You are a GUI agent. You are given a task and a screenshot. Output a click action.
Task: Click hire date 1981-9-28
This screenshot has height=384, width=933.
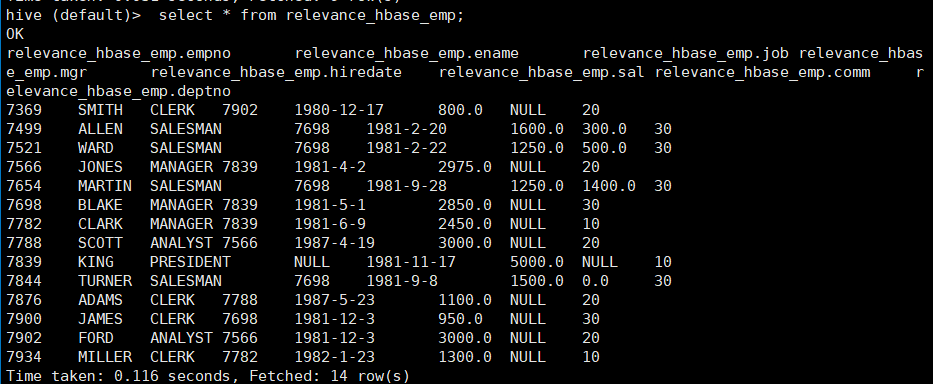(x=406, y=186)
